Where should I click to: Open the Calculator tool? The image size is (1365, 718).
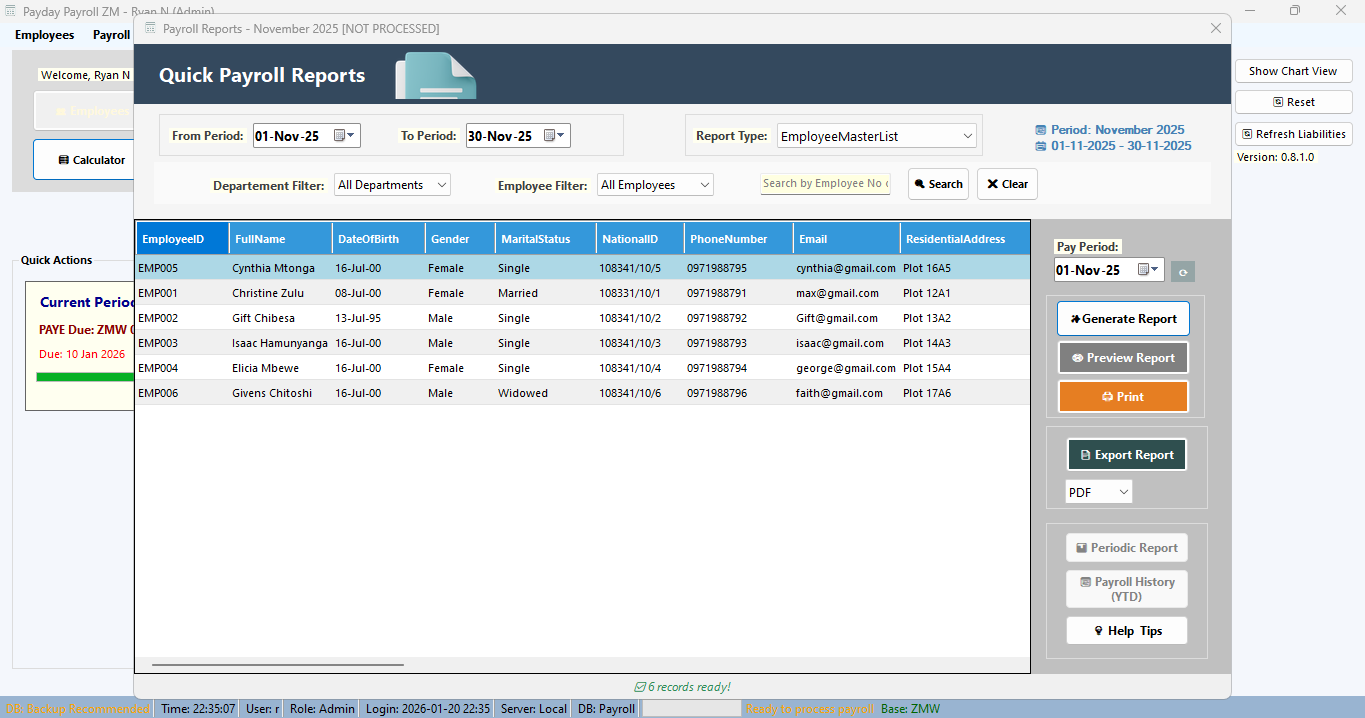(91, 160)
